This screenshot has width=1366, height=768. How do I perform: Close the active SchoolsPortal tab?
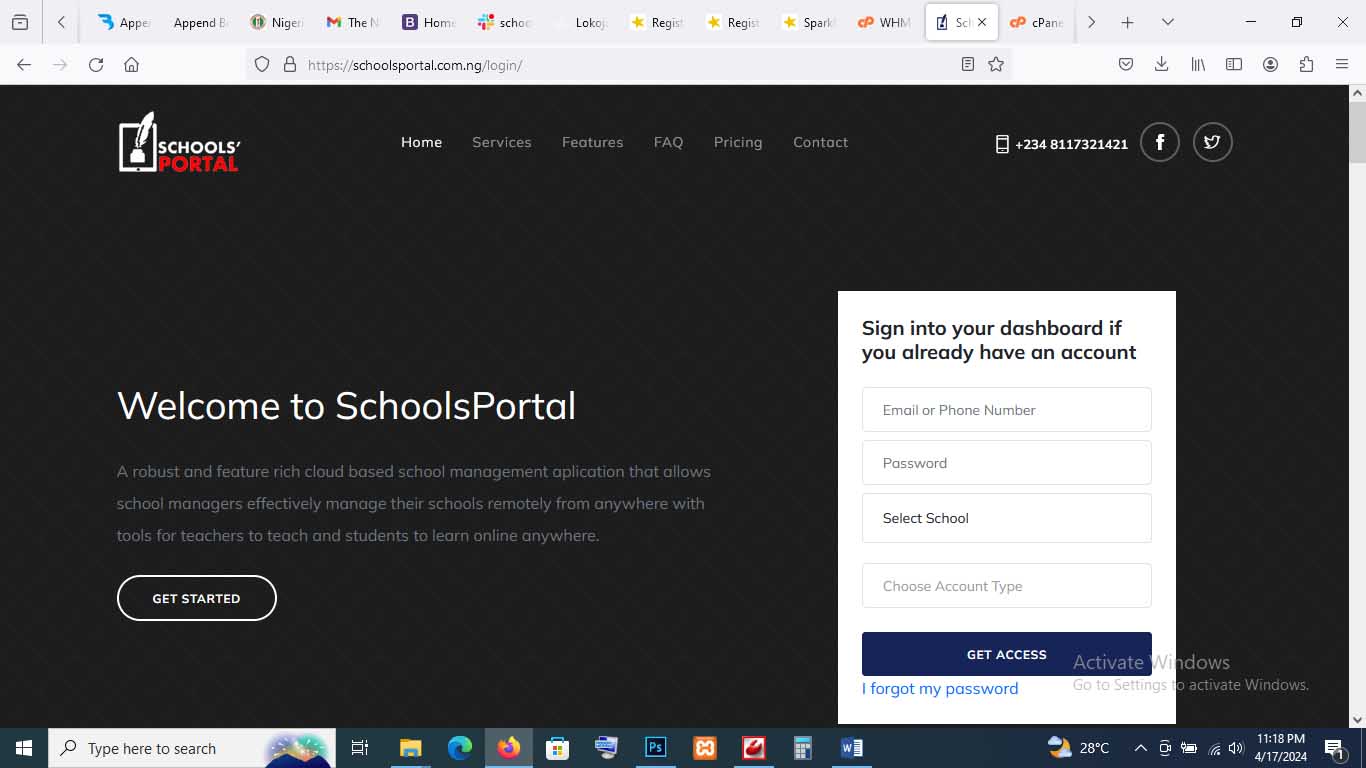[982, 22]
